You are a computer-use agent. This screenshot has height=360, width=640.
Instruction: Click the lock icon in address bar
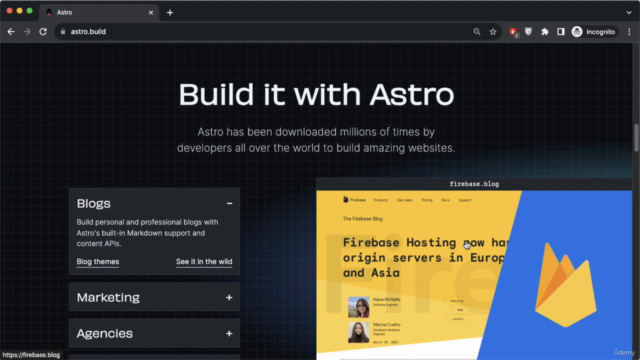point(63,31)
